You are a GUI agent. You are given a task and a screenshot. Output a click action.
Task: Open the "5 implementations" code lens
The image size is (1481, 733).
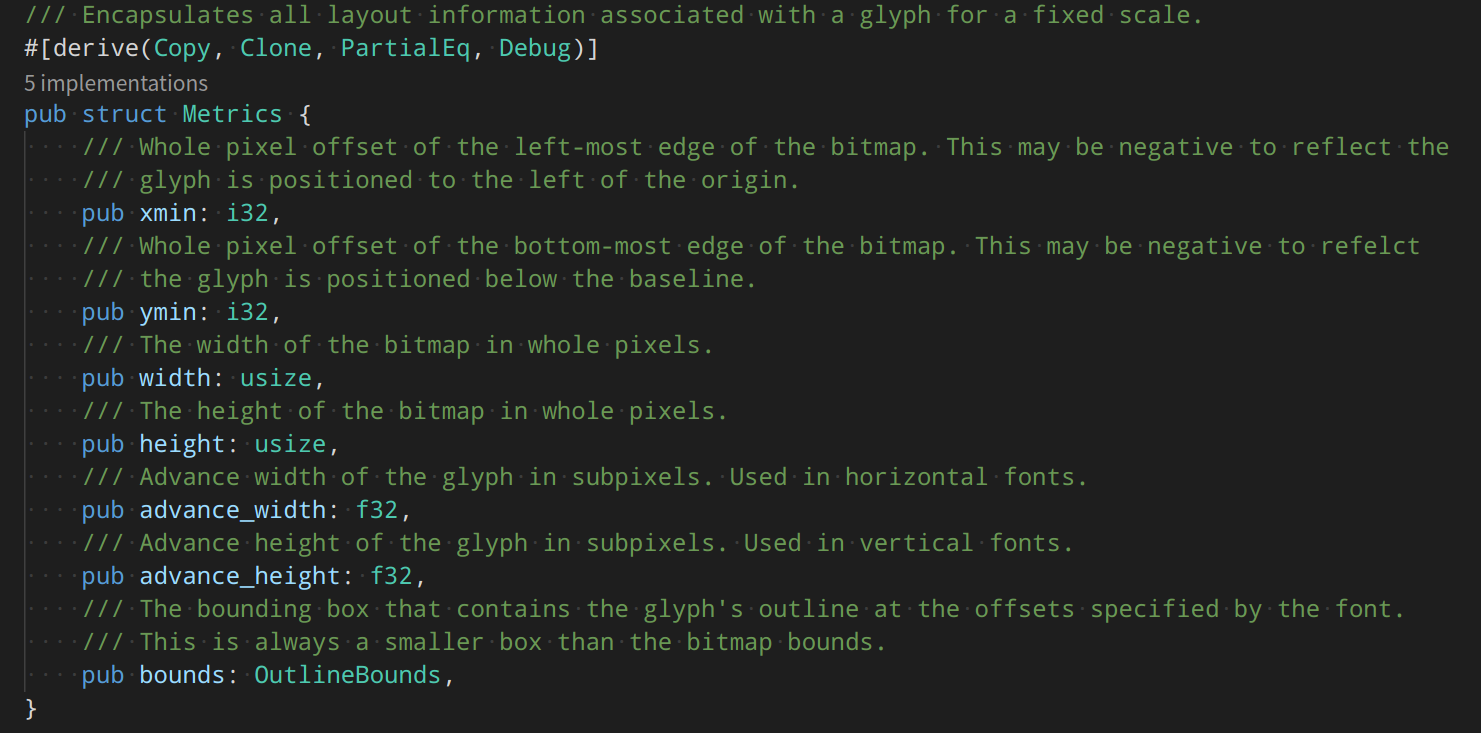point(116,83)
